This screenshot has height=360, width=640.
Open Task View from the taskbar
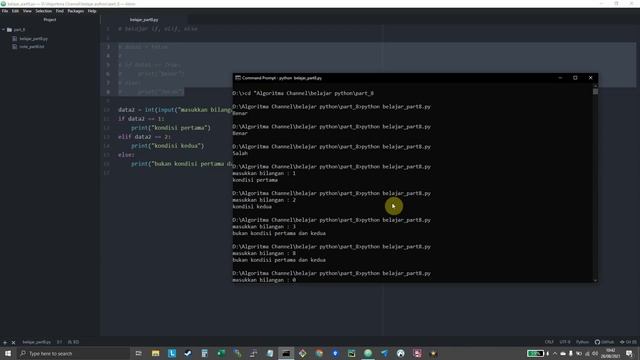point(139,353)
